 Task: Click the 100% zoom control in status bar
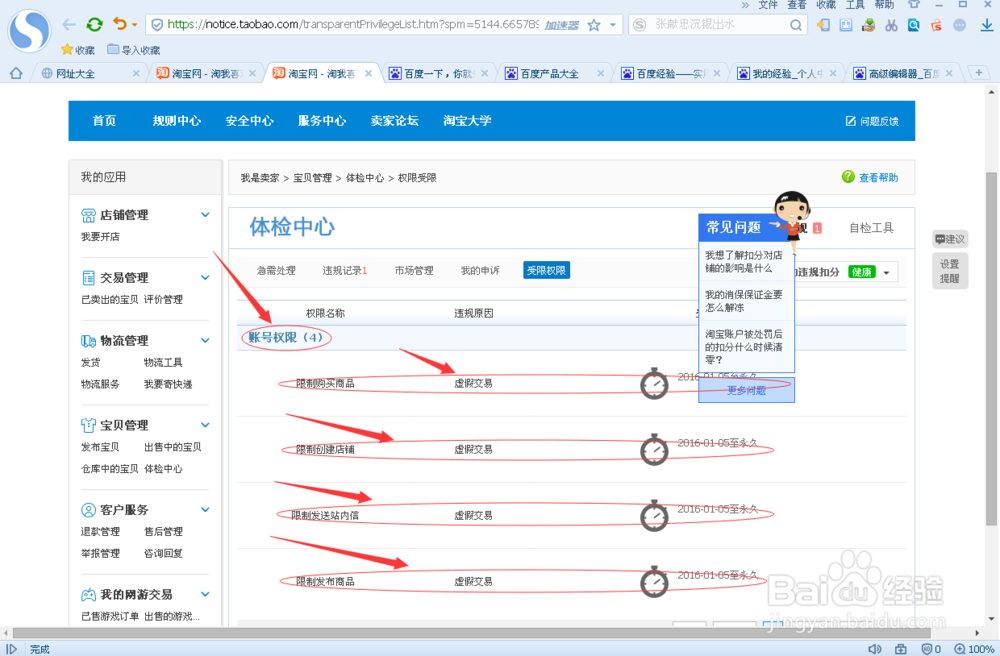click(974, 649)
